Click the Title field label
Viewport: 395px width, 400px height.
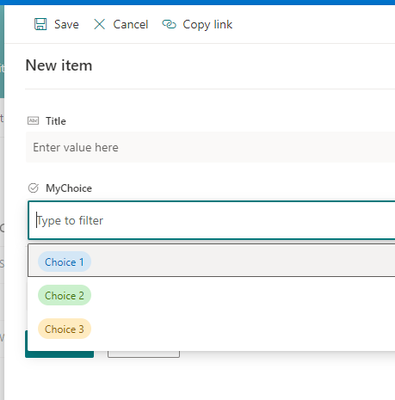tap(56, 121)
